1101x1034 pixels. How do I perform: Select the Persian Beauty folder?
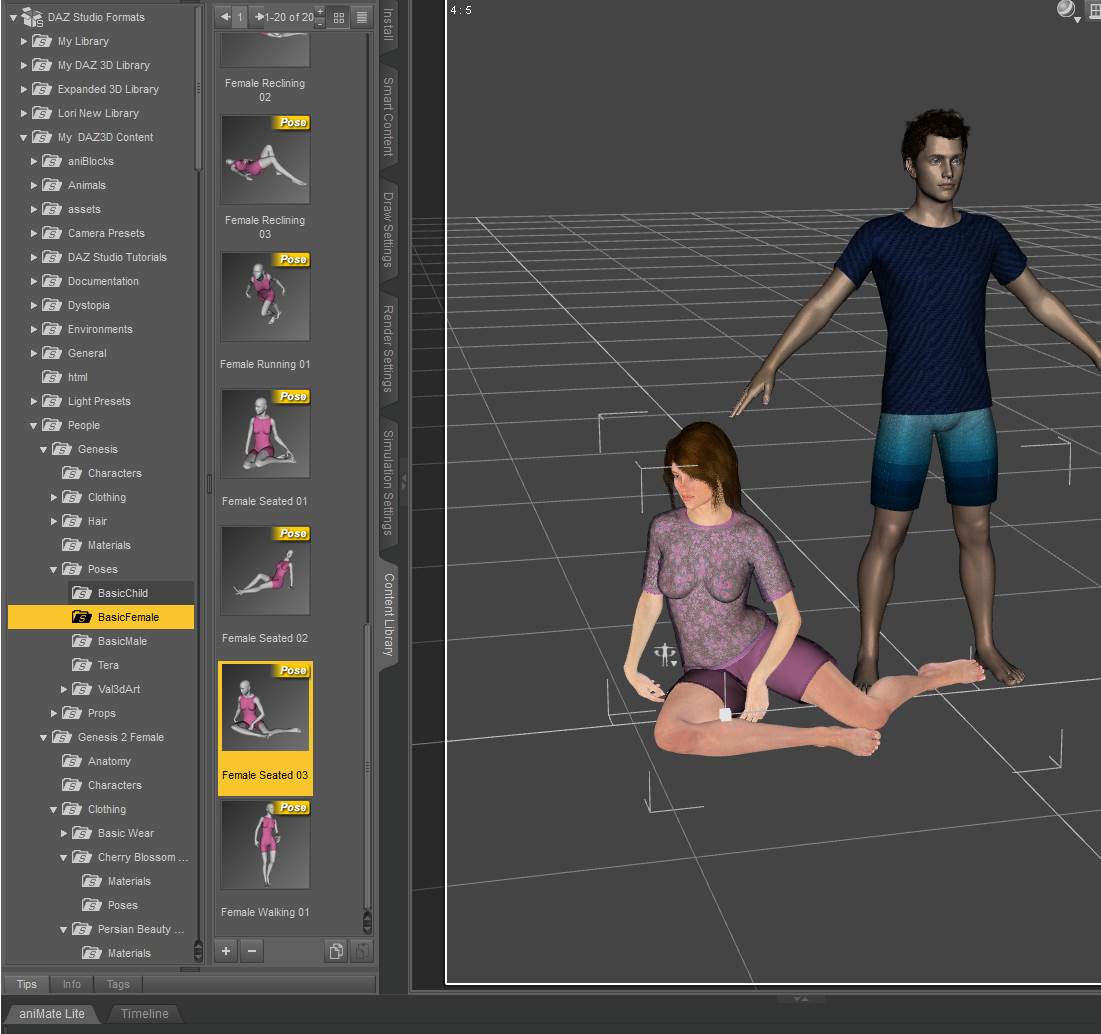pyautogui.click(x=140, y=929)
